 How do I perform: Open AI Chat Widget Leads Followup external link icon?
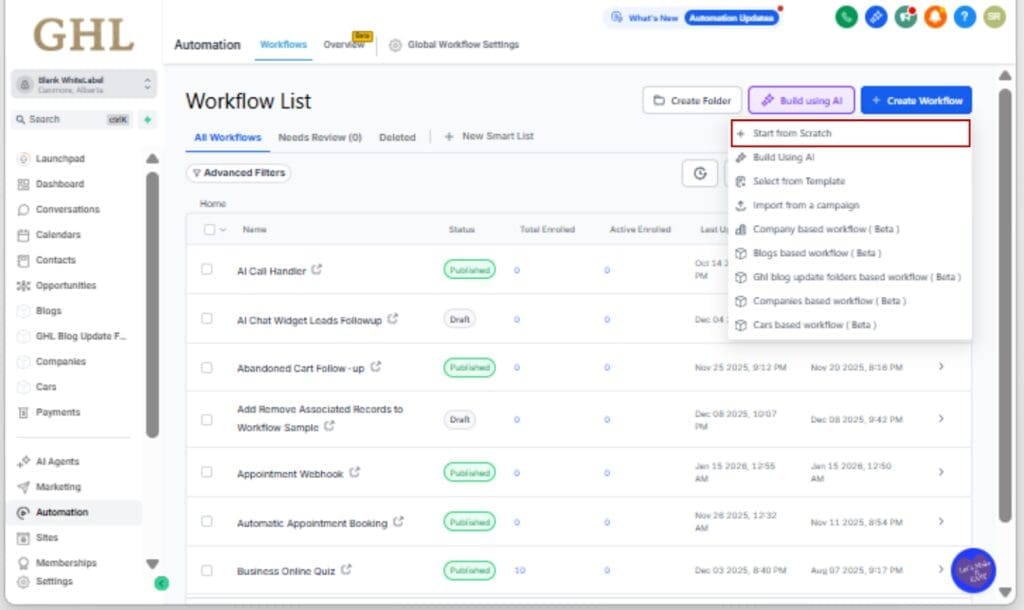[392, 319]
